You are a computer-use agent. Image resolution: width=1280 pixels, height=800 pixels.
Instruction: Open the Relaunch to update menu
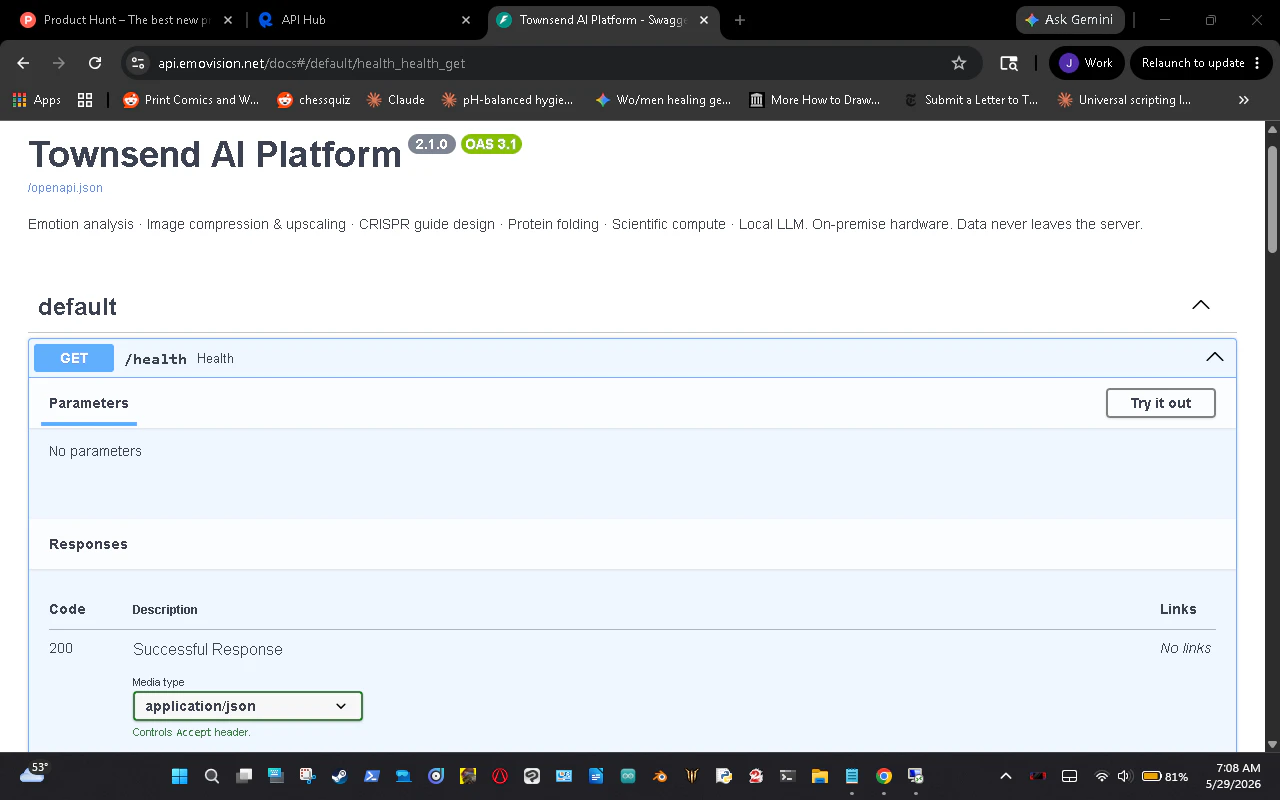pos(1200,63)
